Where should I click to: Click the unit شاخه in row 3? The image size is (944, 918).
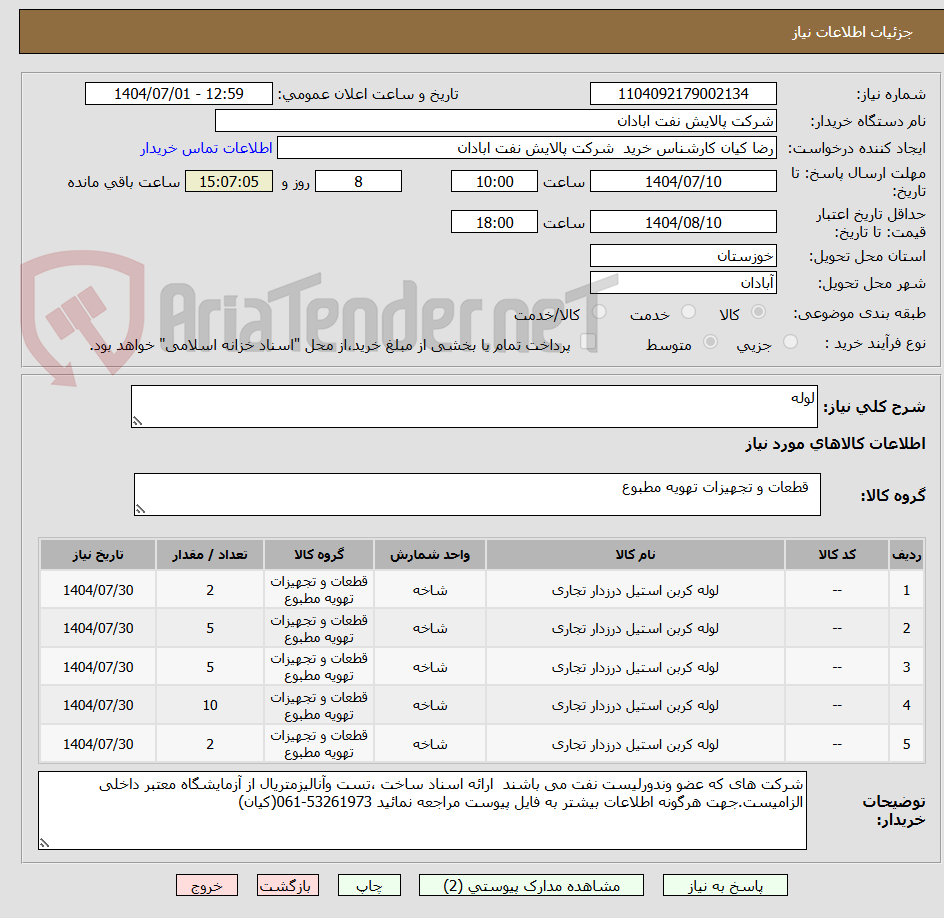430,667
